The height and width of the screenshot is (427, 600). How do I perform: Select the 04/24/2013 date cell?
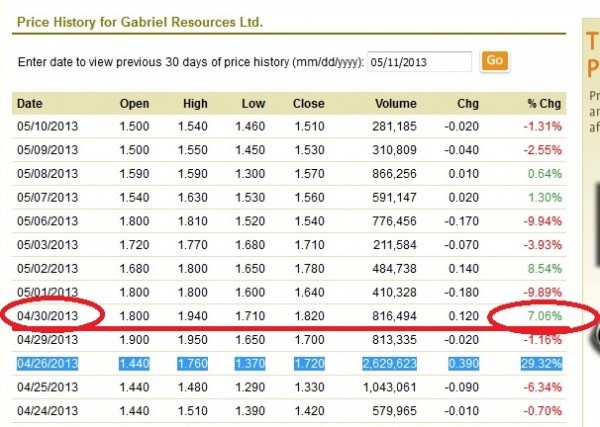pos(46,408)
